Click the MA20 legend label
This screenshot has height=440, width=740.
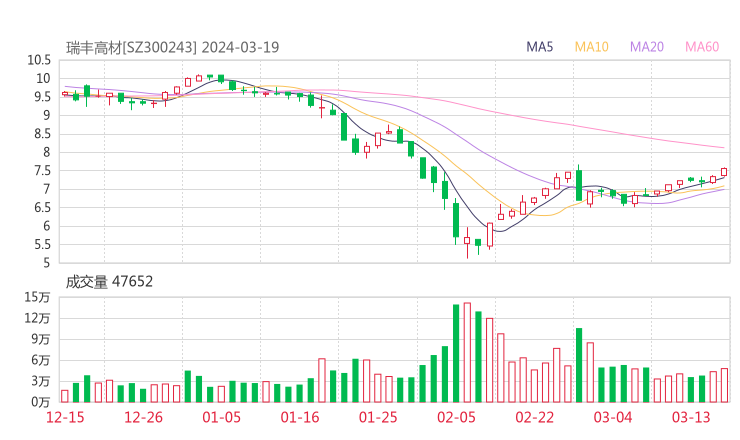[647, 47]
